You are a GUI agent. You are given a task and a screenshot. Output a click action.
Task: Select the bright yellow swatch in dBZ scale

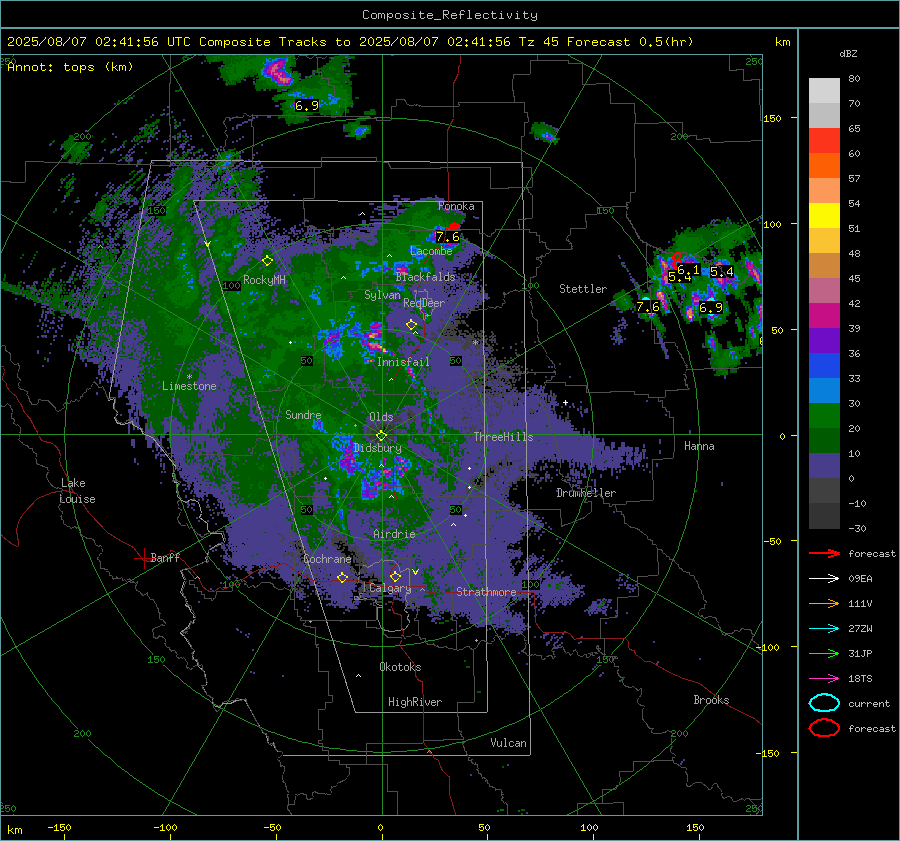[x=824, y=215]
